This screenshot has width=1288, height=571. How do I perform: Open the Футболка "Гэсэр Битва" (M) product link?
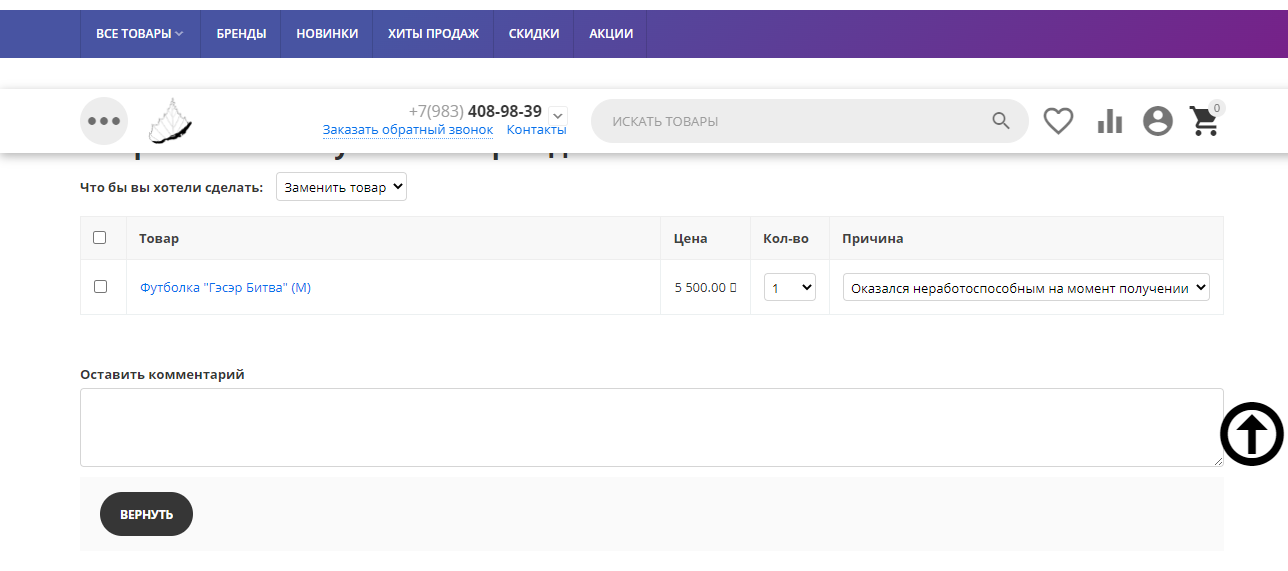coord(225,288)
